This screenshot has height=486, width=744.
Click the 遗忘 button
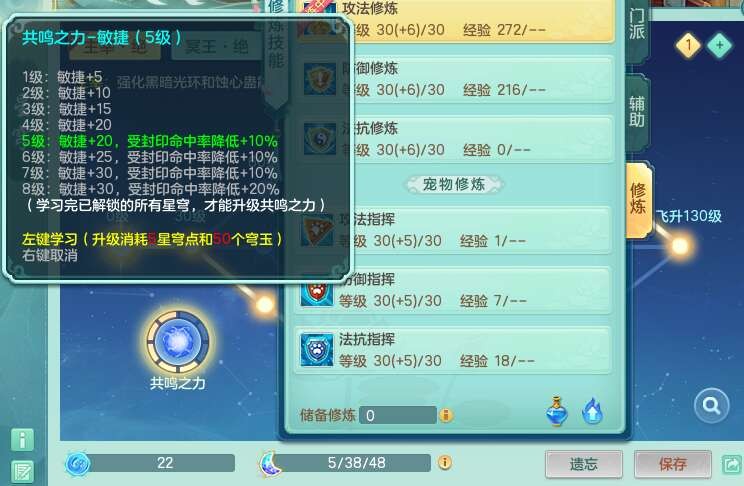tap(584, 464)
